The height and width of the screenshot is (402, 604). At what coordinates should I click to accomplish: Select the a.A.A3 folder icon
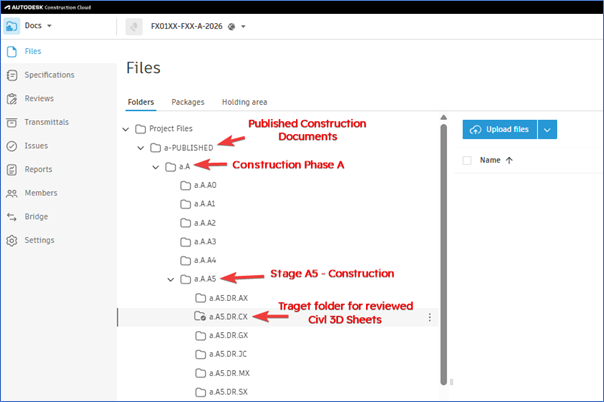click(185, 242)
